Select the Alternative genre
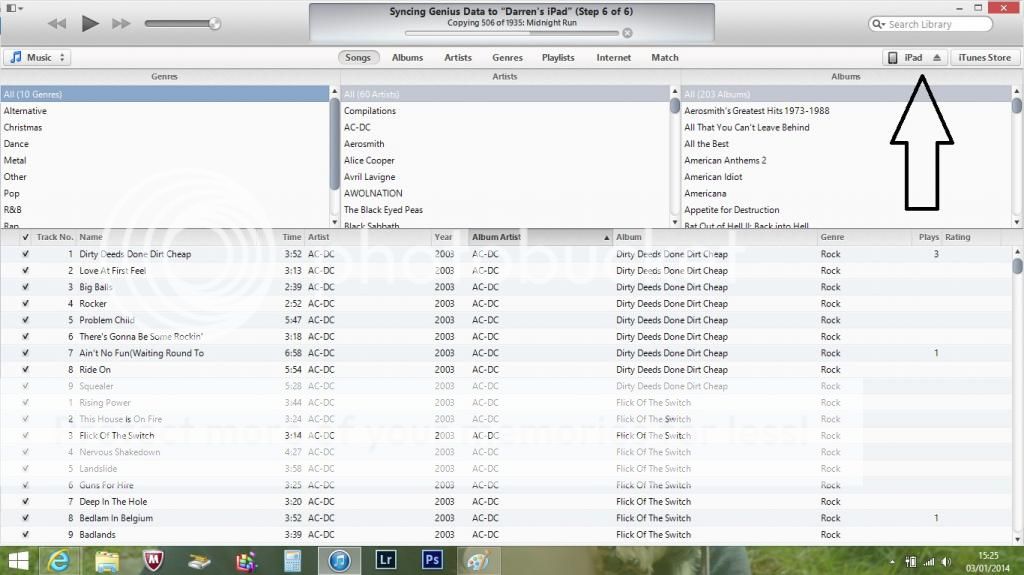The image size is (1024, 575). click(x=25, y=111)
